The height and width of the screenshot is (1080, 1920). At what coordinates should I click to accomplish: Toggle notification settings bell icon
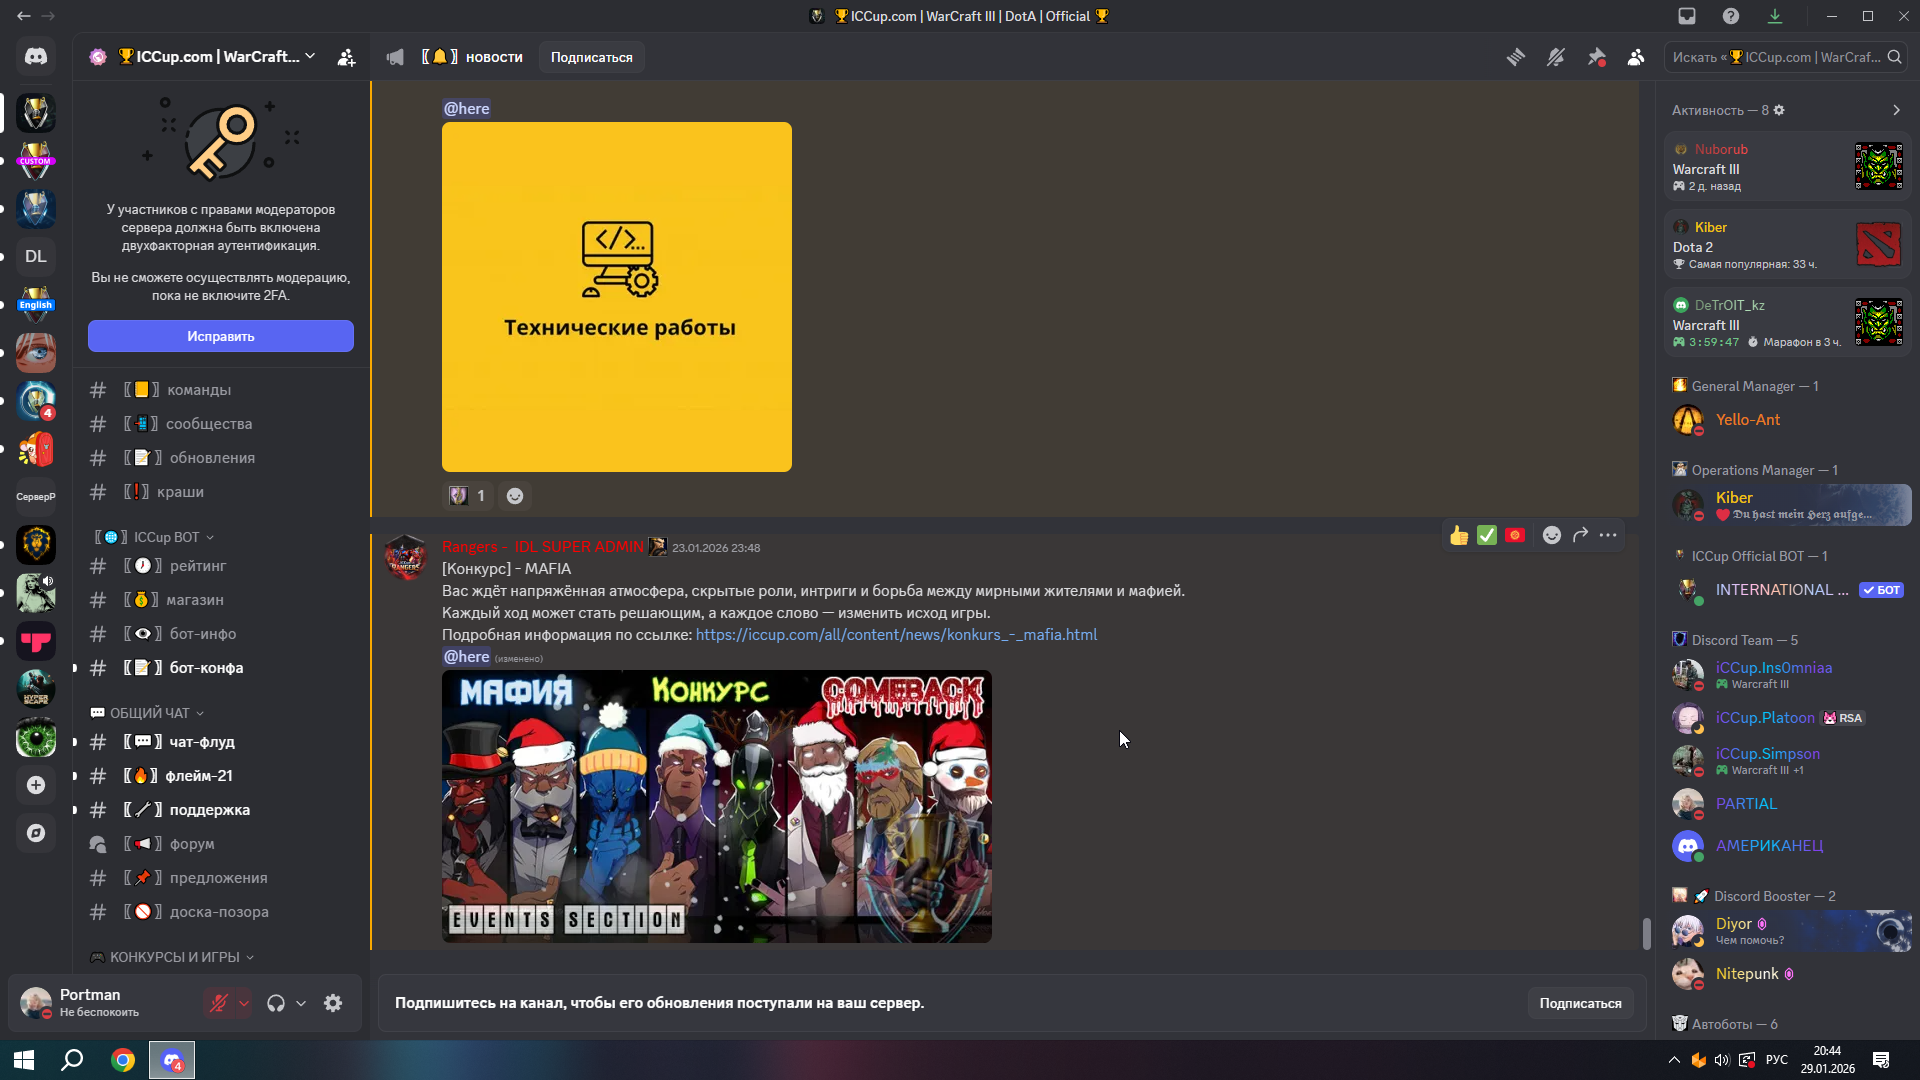tap(1556, 57)
